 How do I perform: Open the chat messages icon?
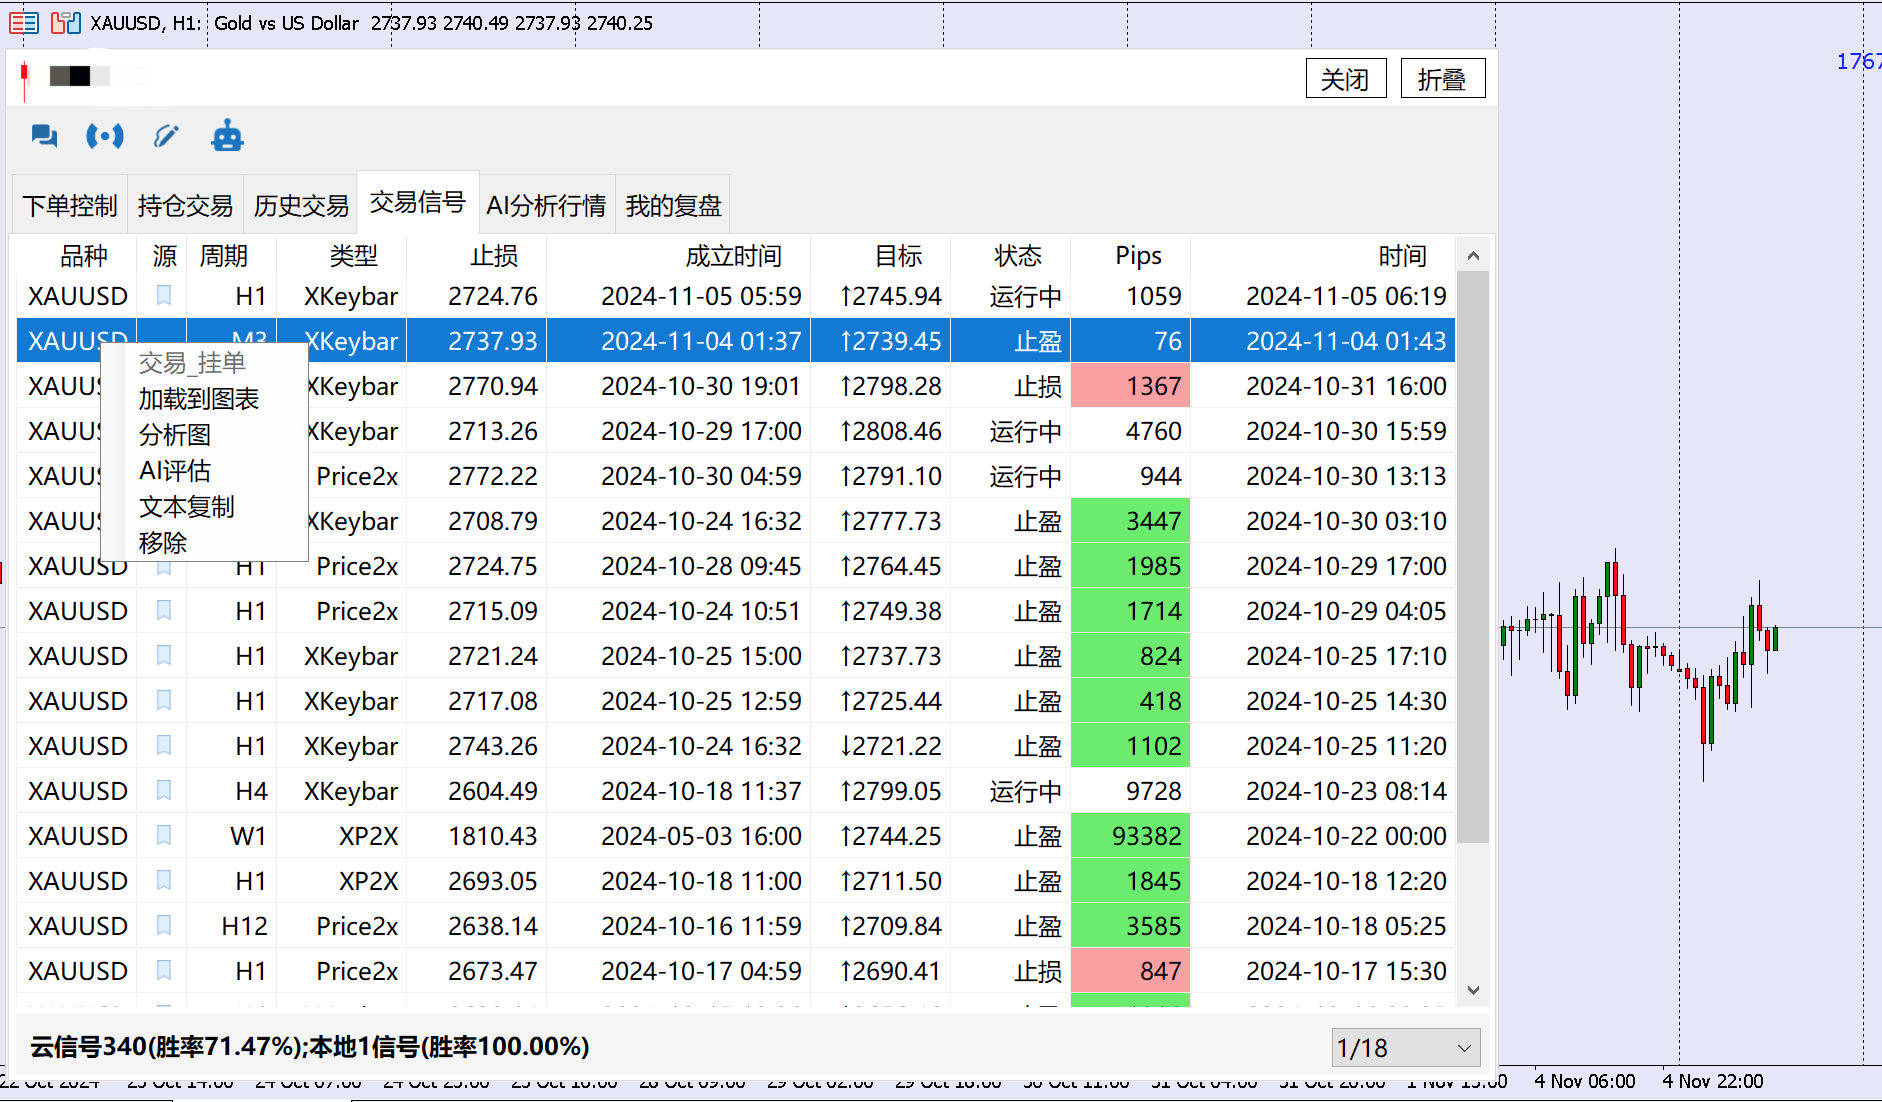pos(44,136)
